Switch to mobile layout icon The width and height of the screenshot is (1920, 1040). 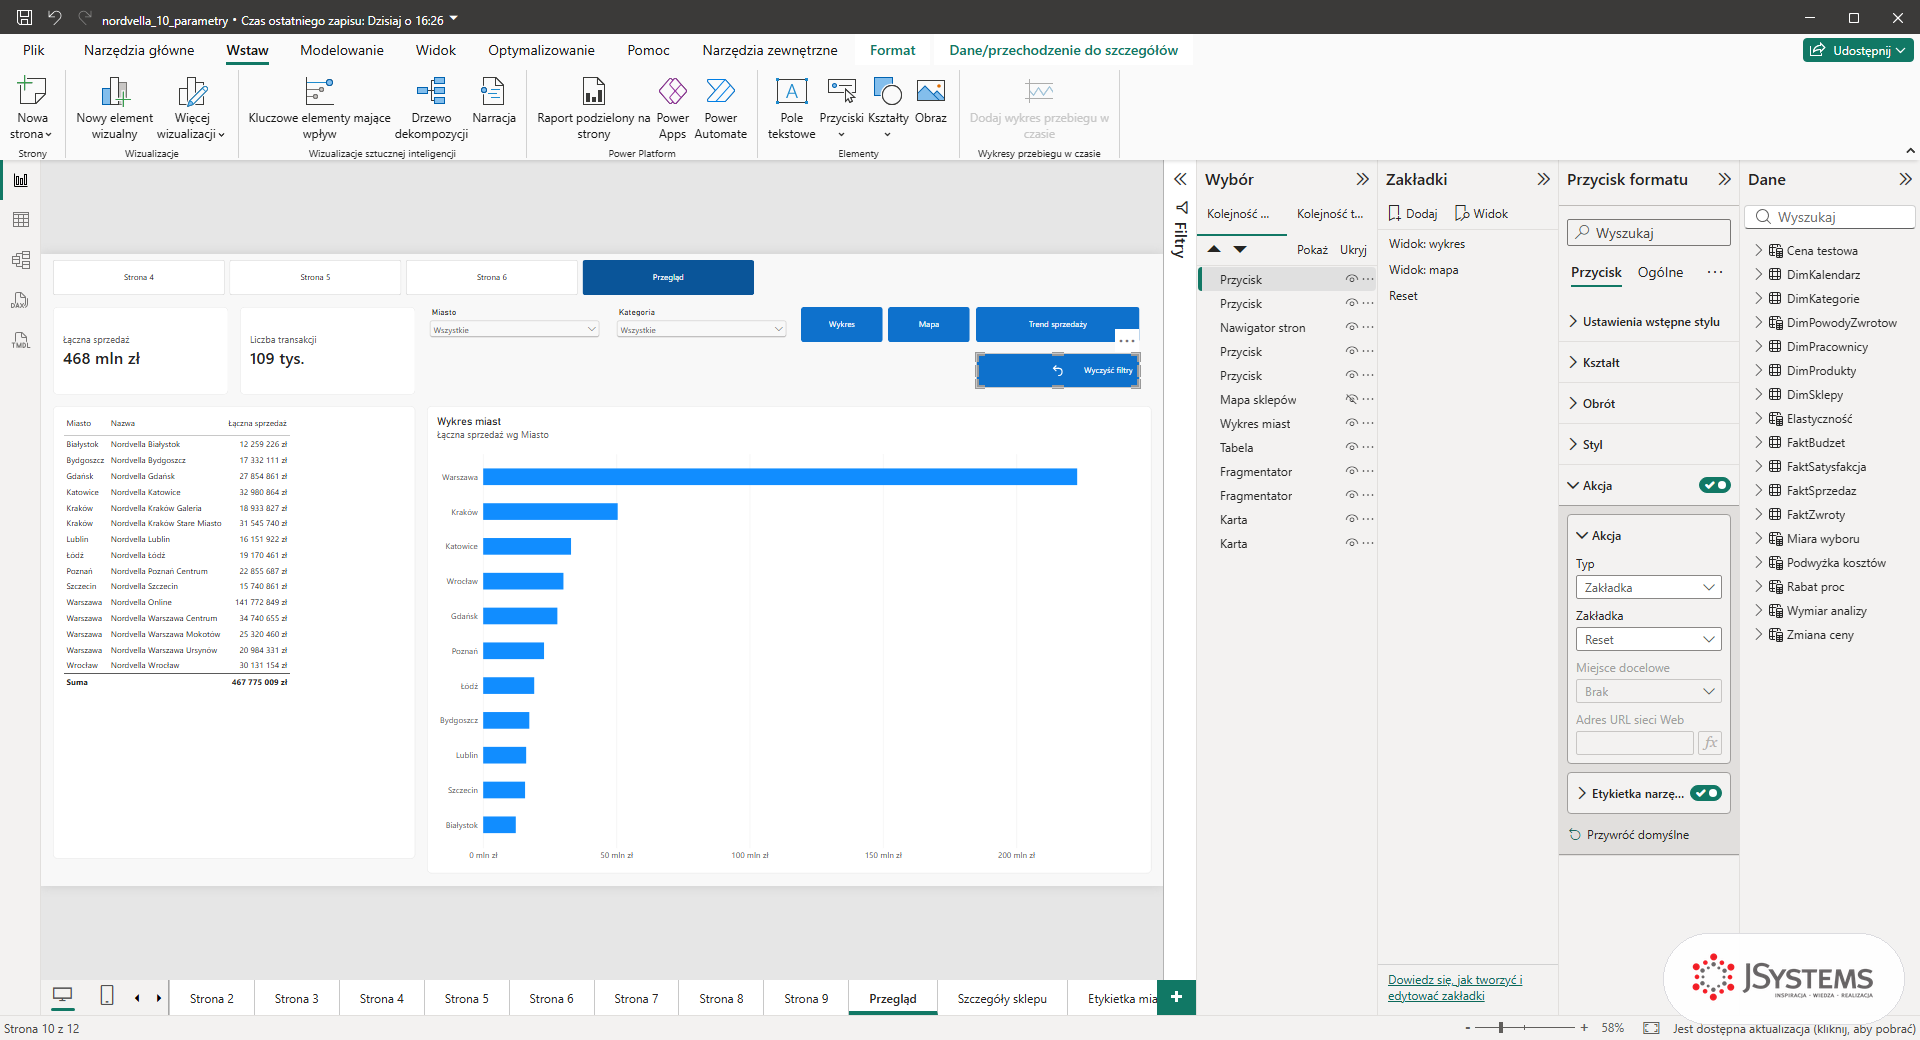[107, 995]
